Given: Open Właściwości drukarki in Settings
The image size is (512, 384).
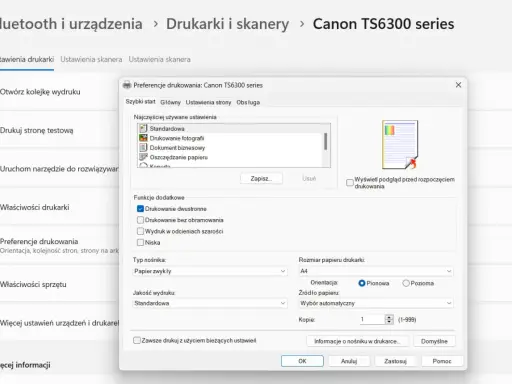Looking at the screenshot, I should pyautogui.click(x=59, y=207).
